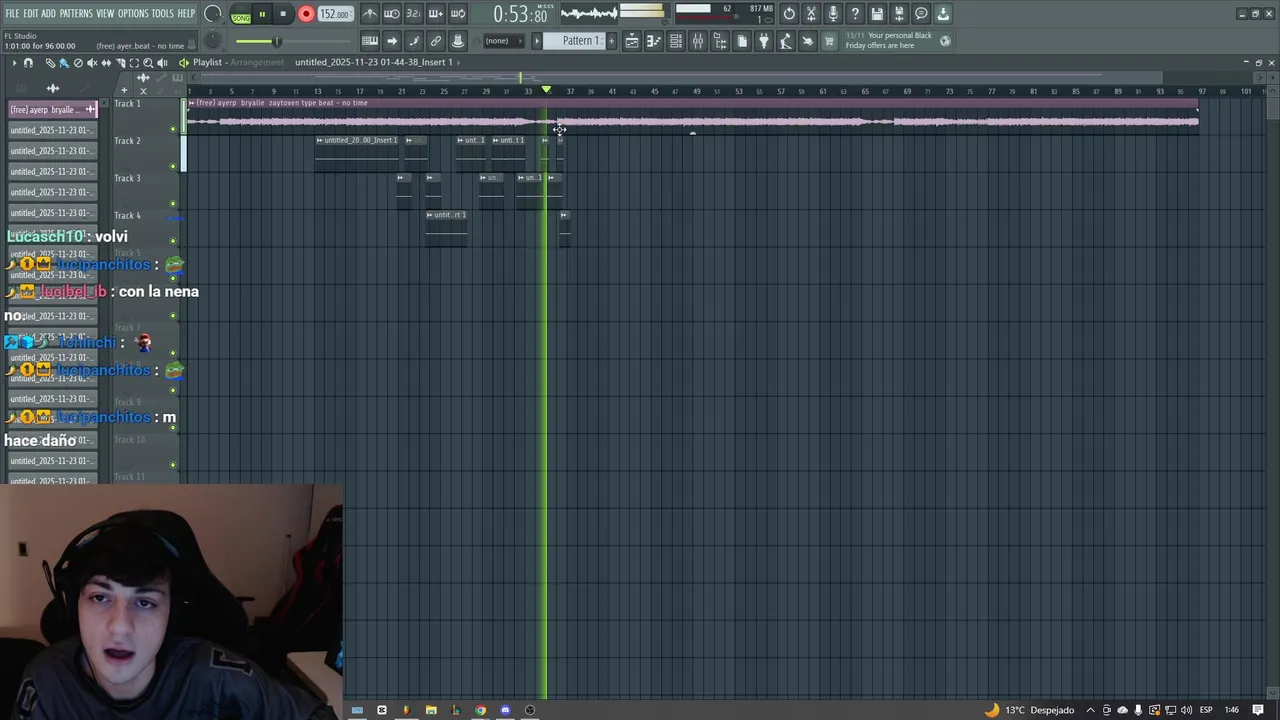1280x720 pixels.
Task: Open the audio editor scissors icon
Action: tap(811, 14)
